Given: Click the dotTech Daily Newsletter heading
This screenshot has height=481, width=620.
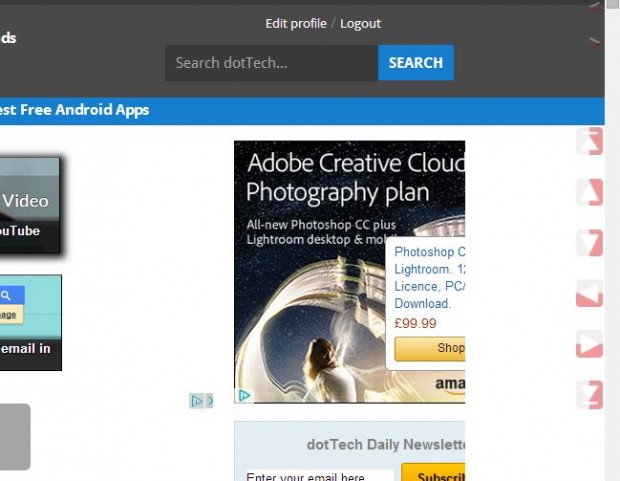Looking at the screenshot, I should 386,445.
